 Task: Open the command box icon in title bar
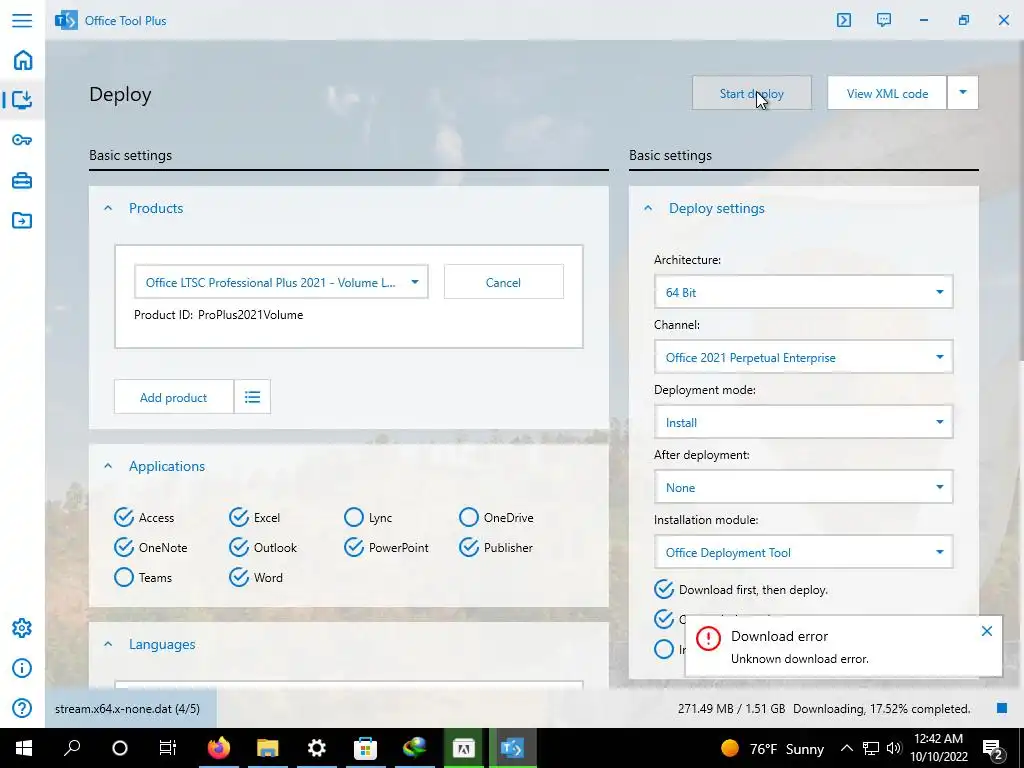click(x=844, y=20)
